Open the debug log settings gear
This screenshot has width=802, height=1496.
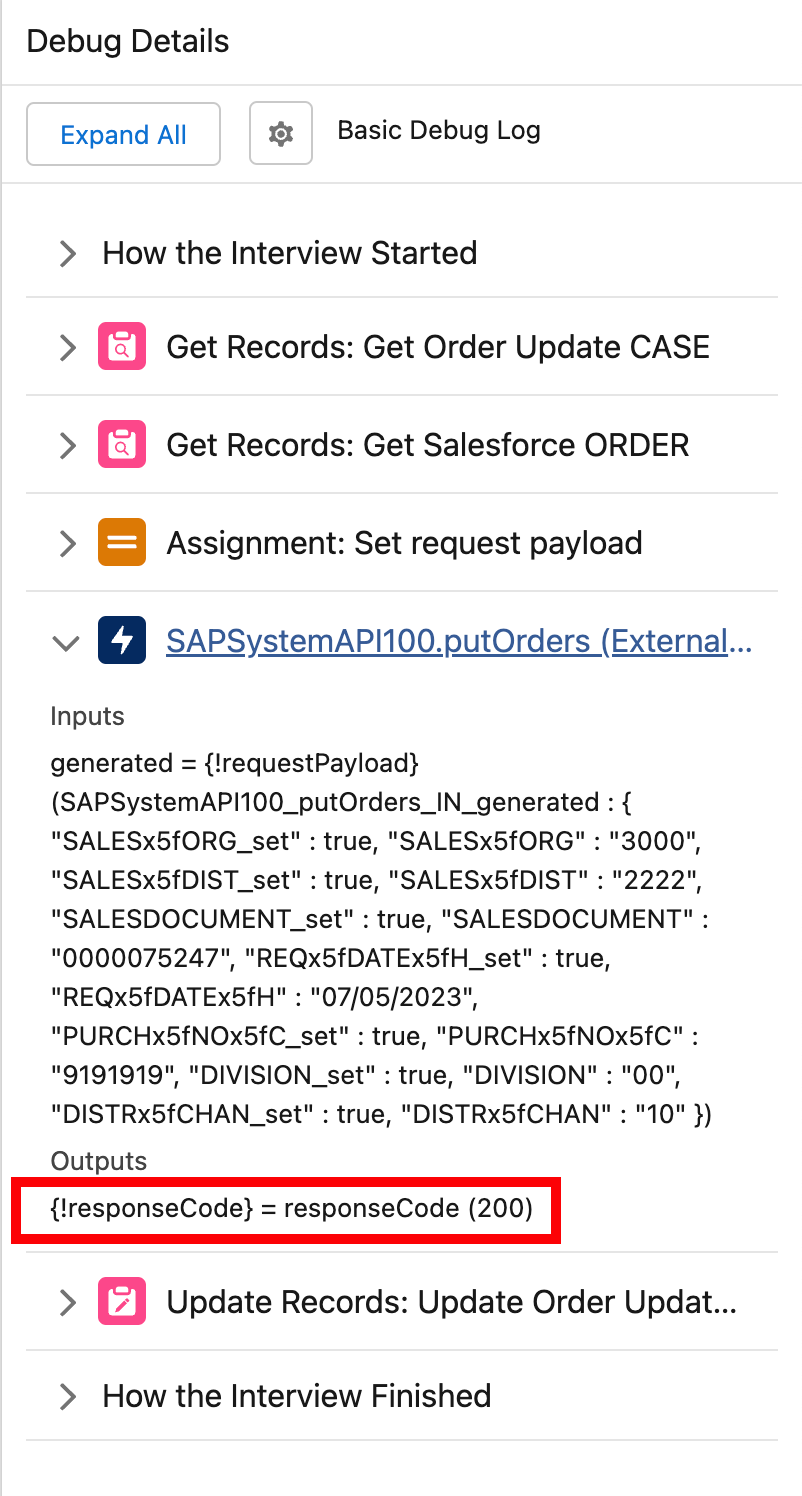pos(281,133)
